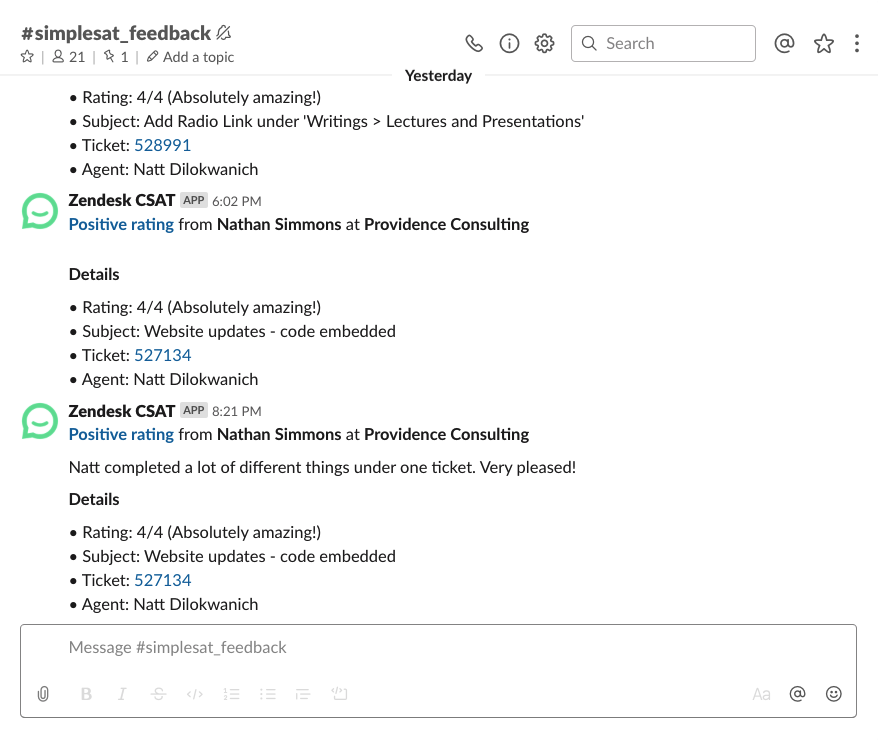The image size is (878, 741).
Task: Apply blockquote formatting in composer
Action: click(303, 694)
